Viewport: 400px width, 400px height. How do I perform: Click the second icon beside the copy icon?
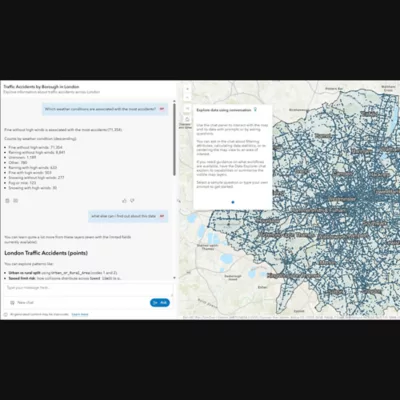tap(15, 201)
